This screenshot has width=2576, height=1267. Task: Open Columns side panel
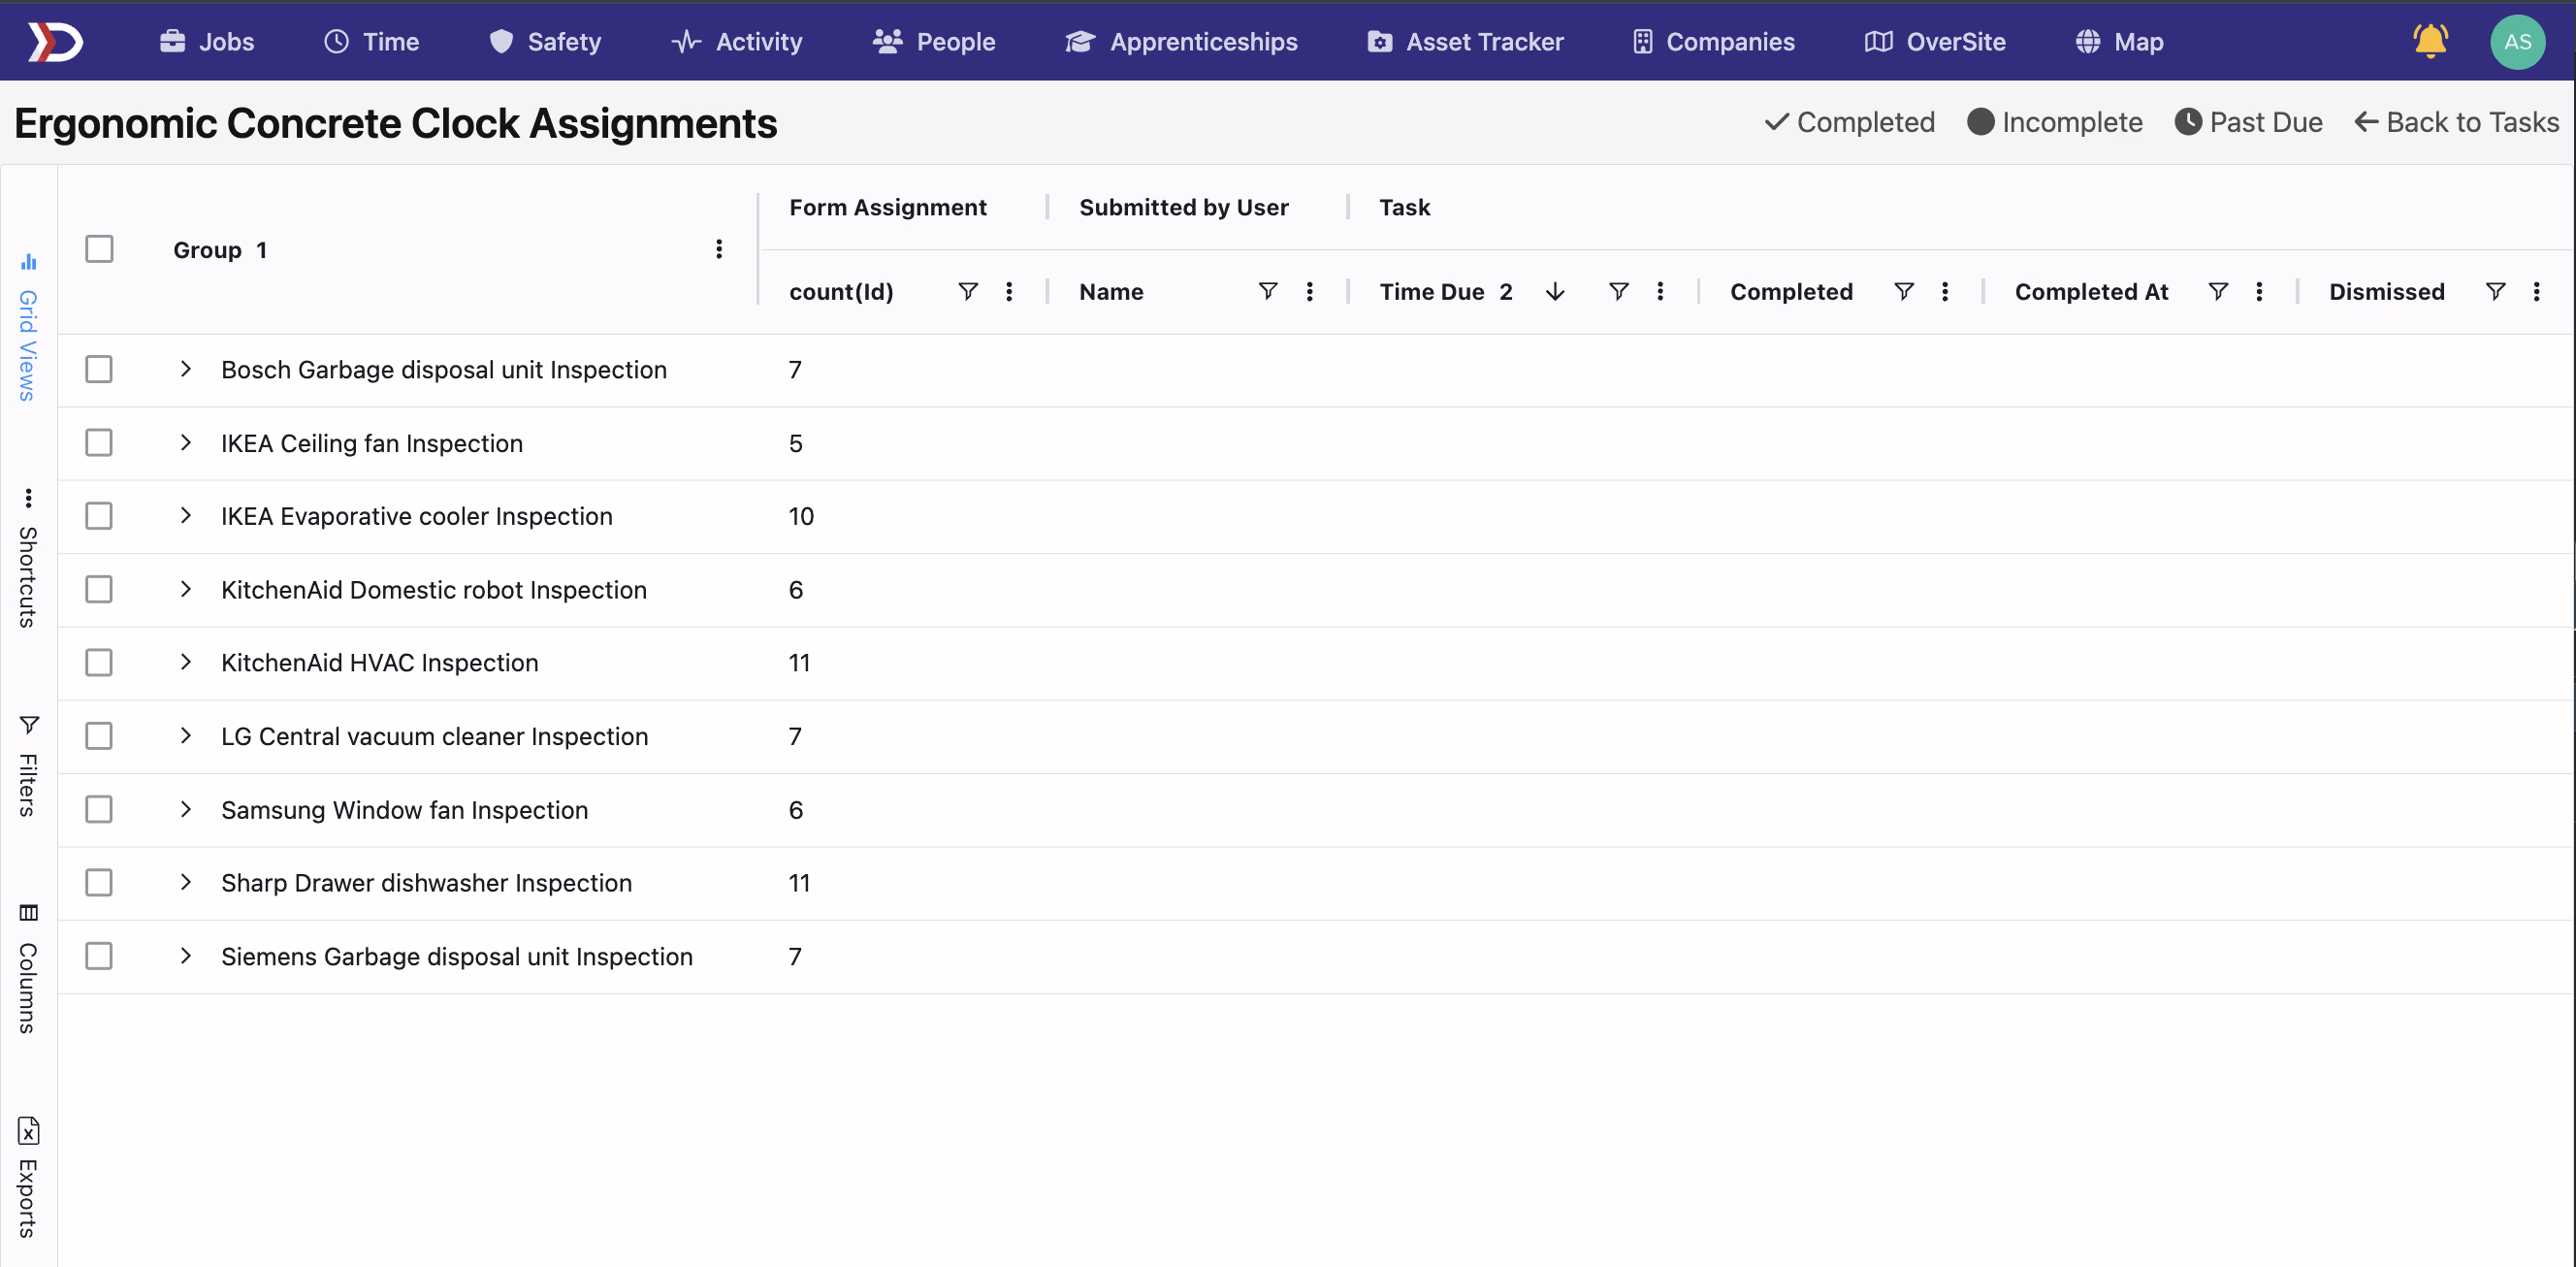[28, 968]
